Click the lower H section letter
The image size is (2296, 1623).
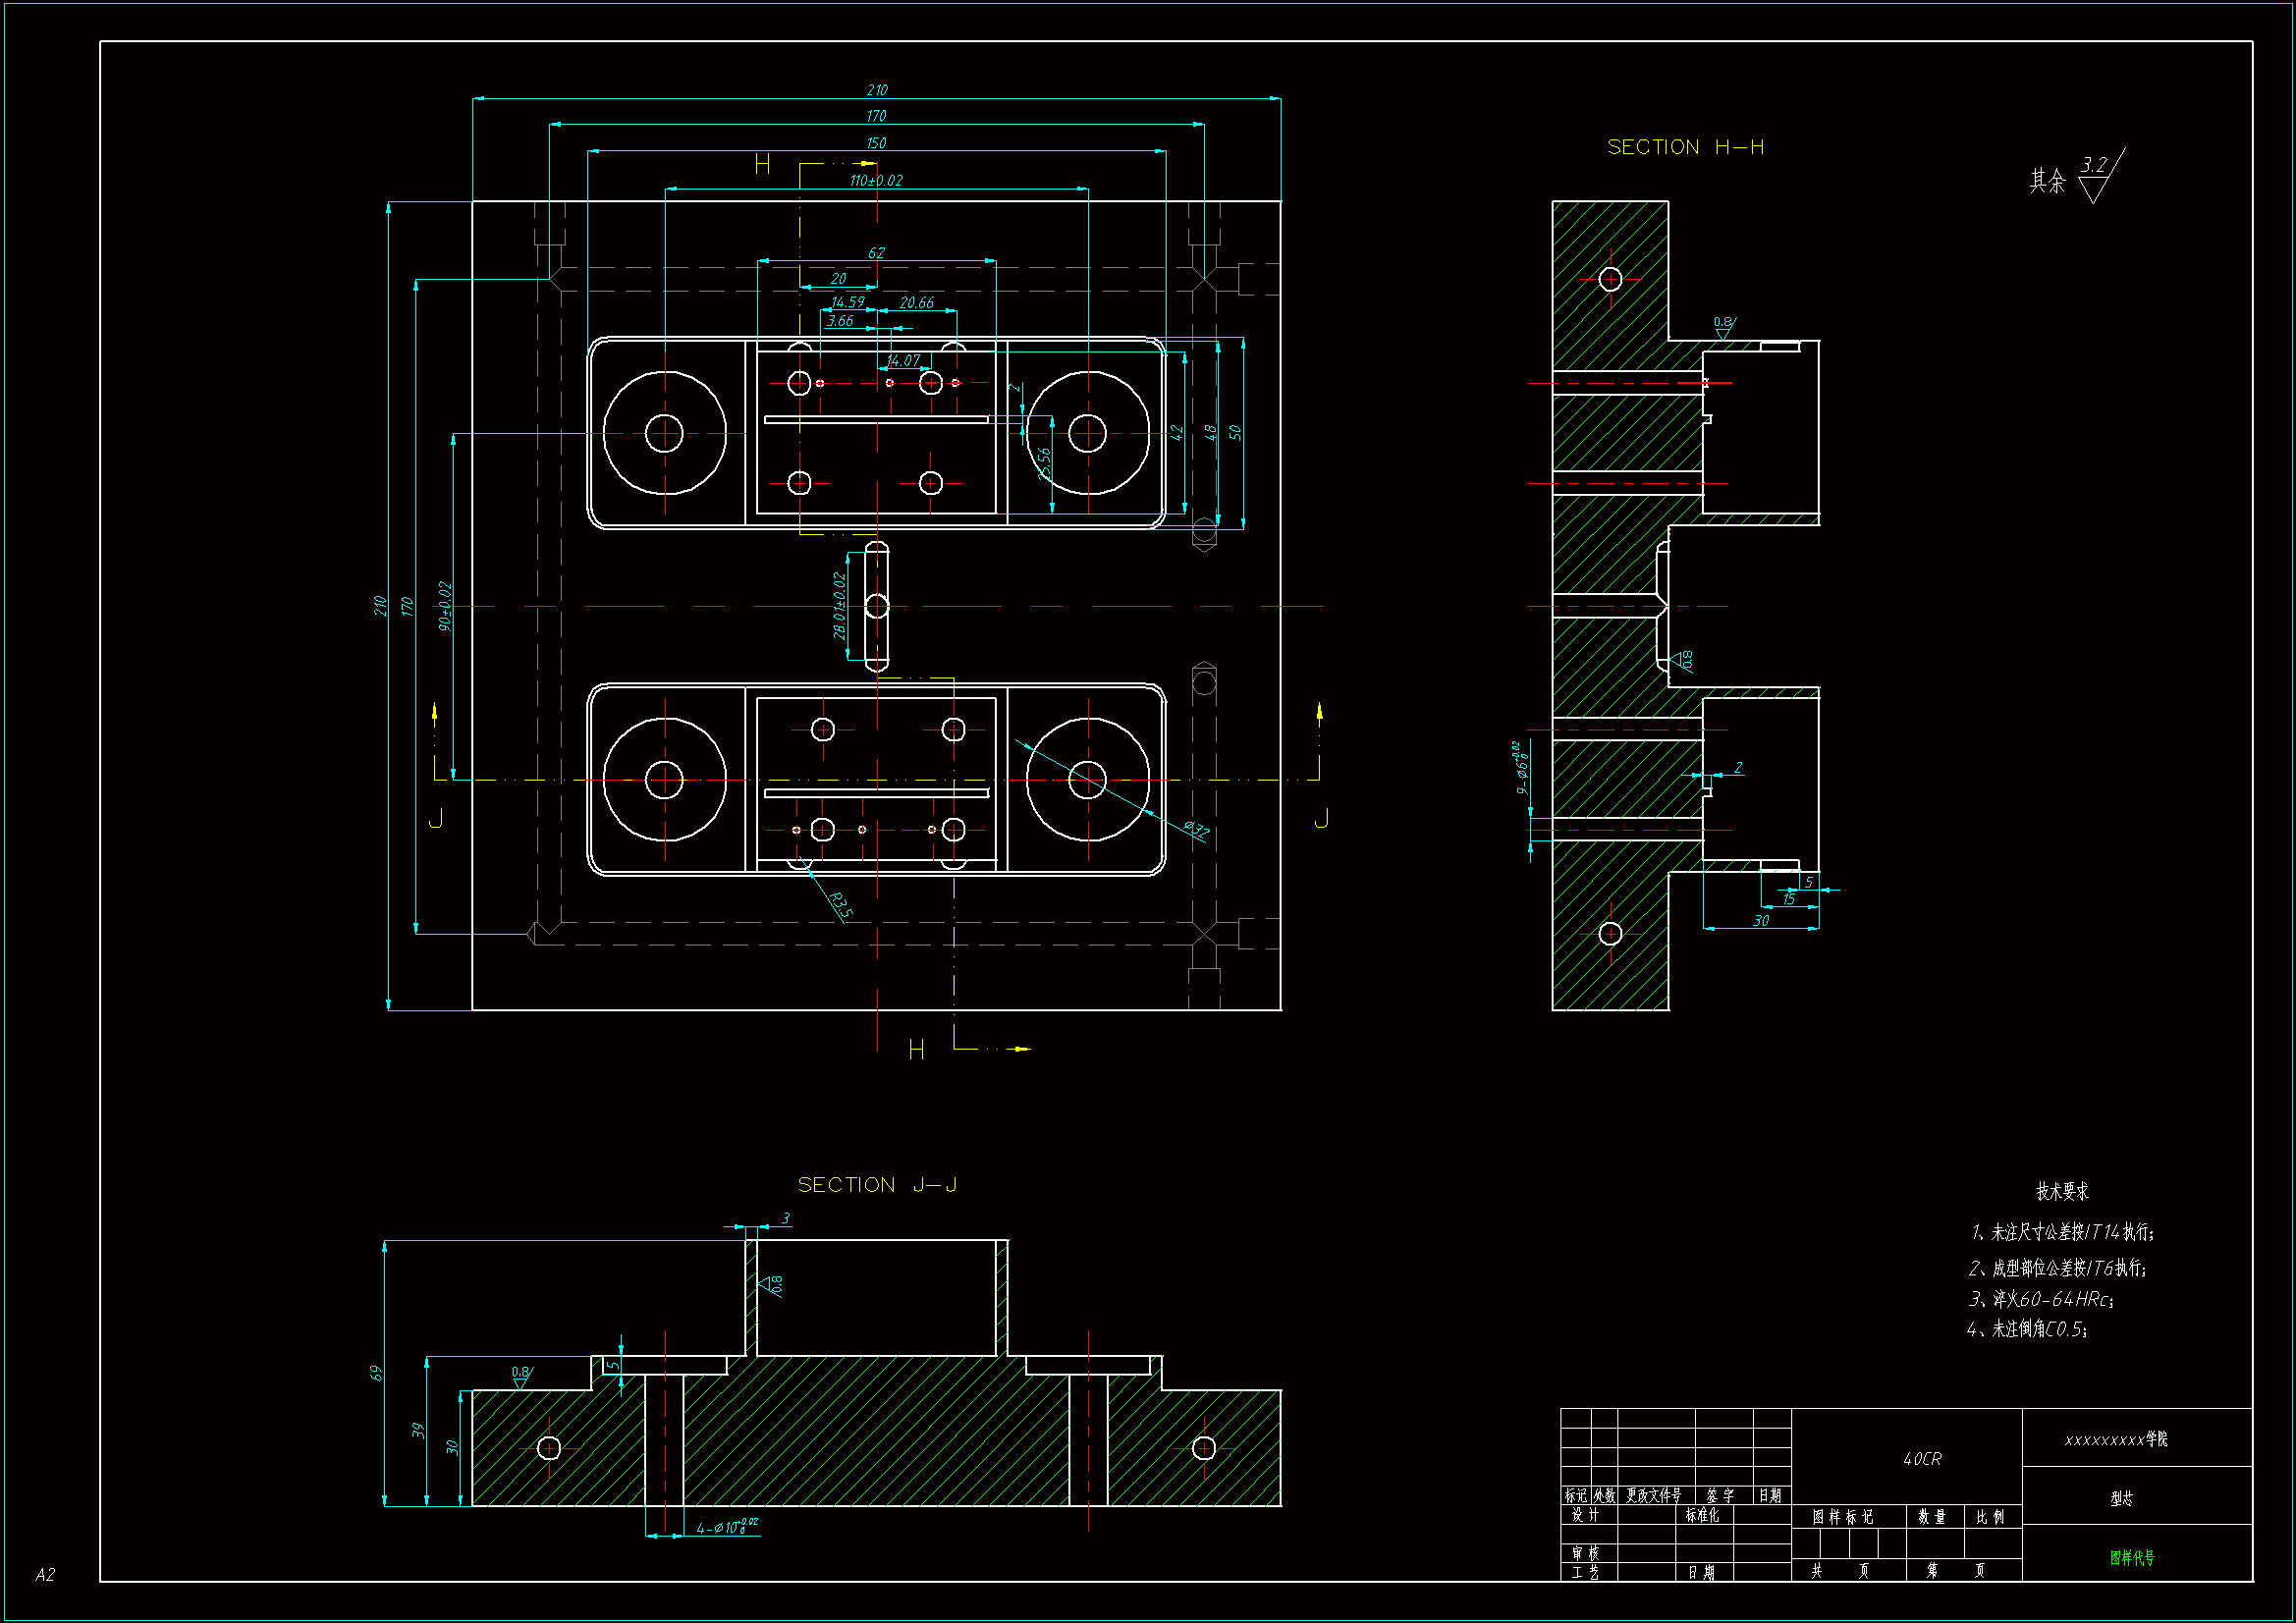click(916, 1050)
